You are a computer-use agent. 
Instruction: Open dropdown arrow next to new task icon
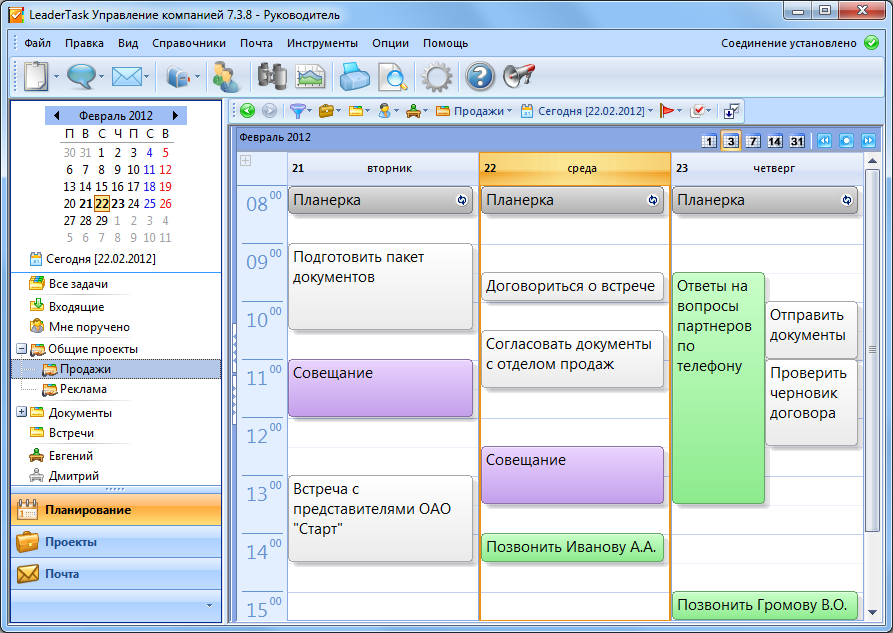coord(56,77)
